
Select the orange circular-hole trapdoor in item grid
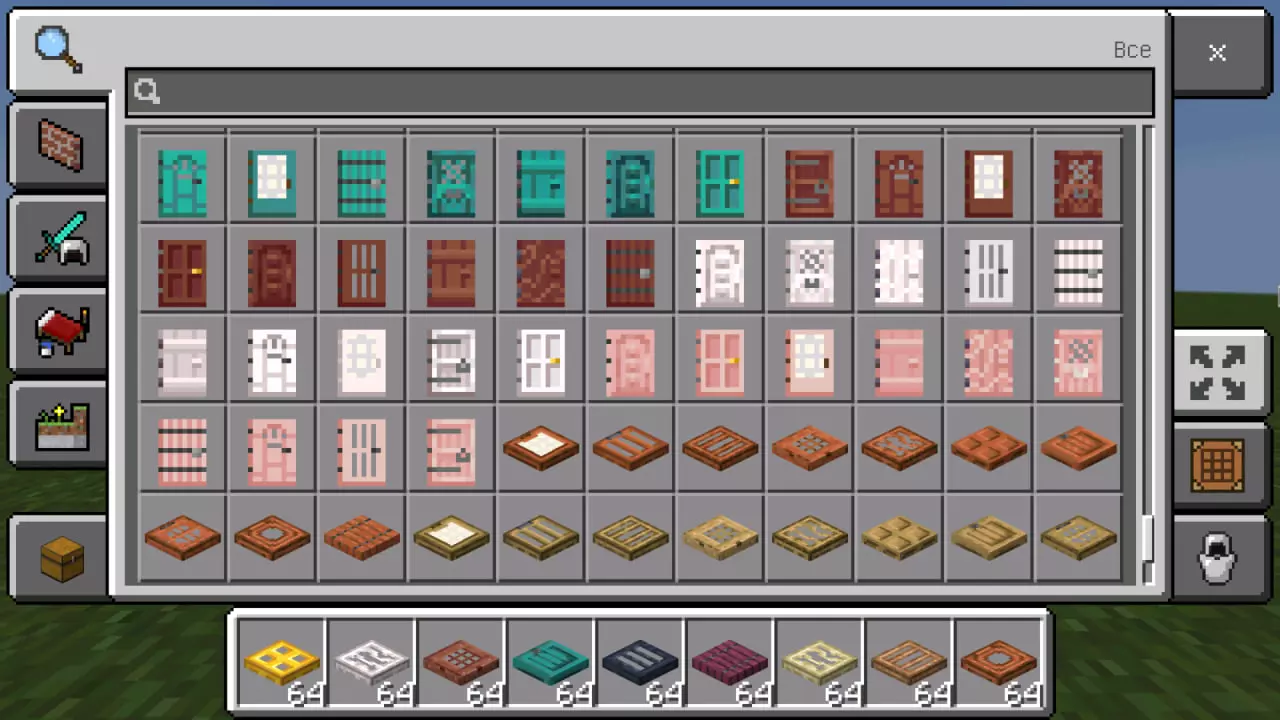tap(272, 539)
